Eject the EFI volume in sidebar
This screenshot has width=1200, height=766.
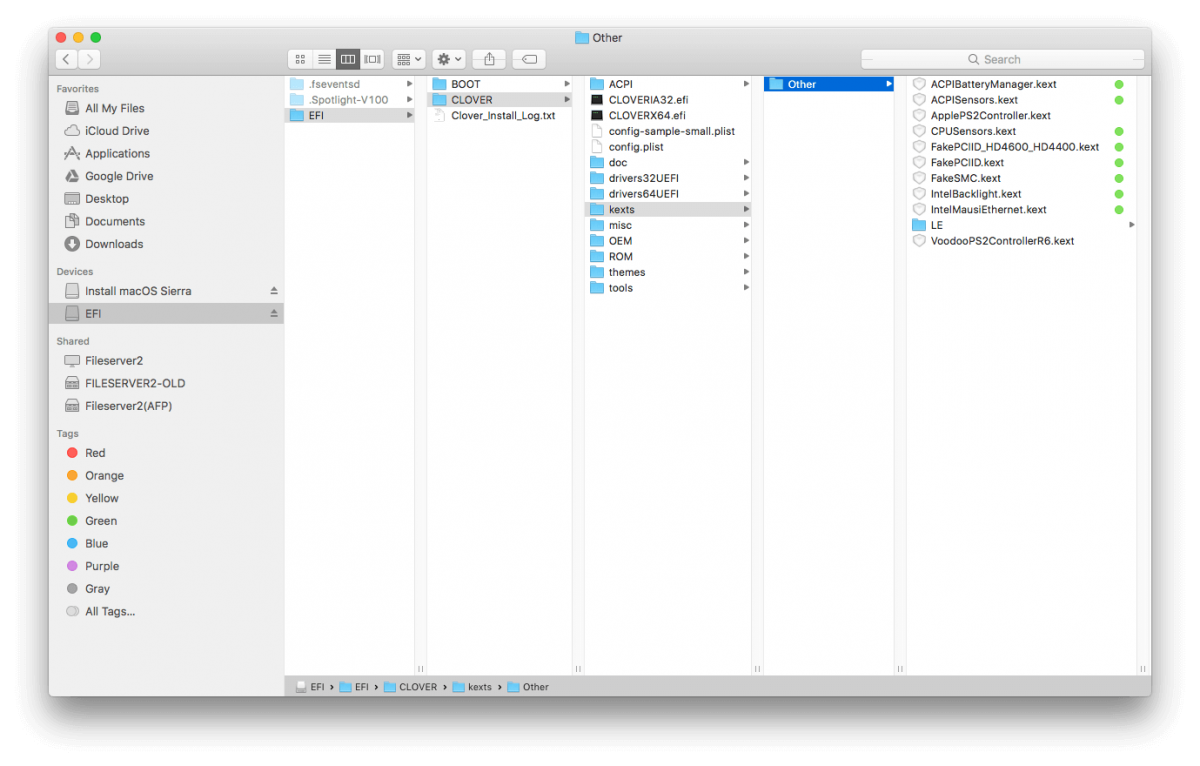click(274, 314)
